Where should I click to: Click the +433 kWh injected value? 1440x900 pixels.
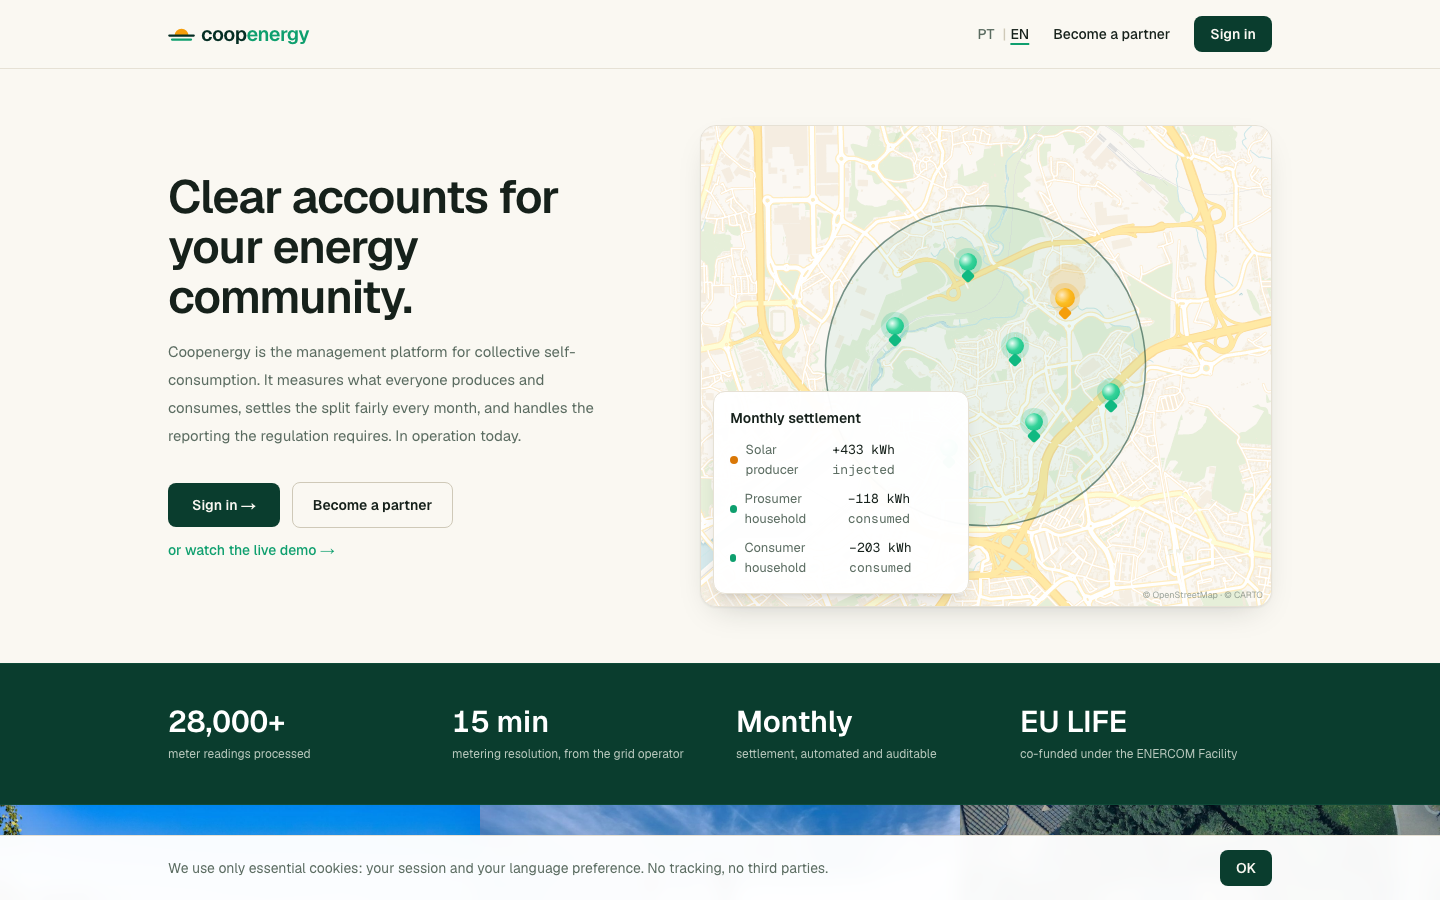tap(864, 460)
